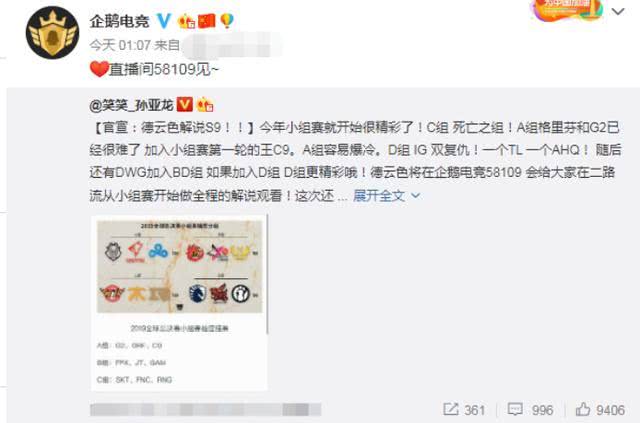This screenshot has width=640, height=423.
Task: Click the crown membership badge beside the blue V
Action: 186,21
